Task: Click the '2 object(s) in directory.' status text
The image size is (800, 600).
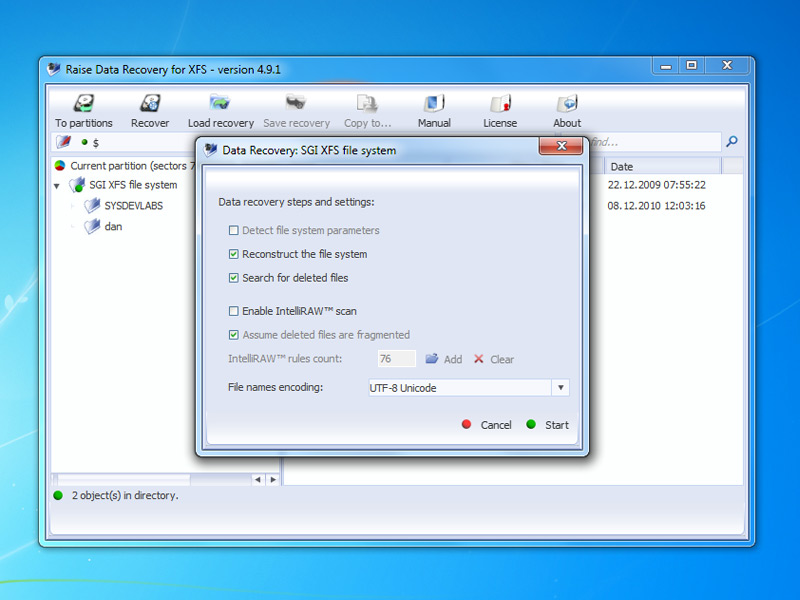Action: pos(125,495)
